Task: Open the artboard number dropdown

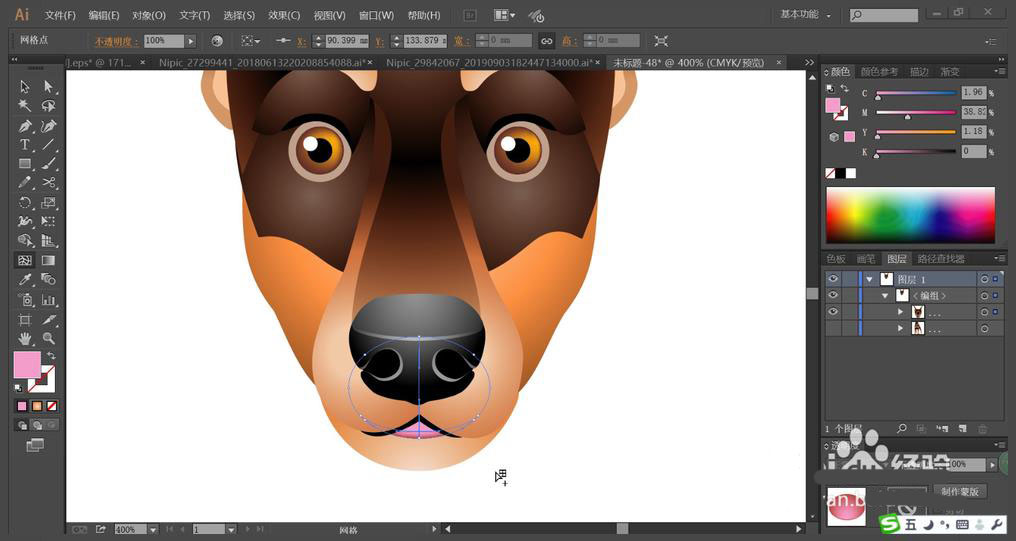Action: pos(231,529)
